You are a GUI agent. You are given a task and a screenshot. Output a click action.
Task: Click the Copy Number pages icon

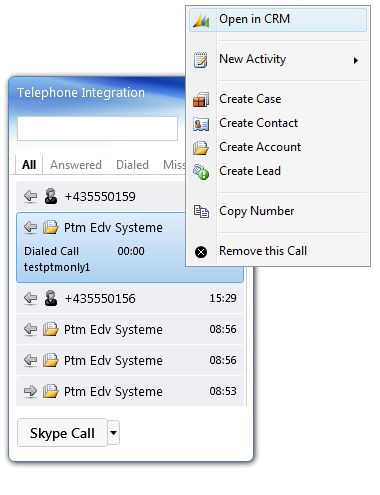(x=201, y=211)
